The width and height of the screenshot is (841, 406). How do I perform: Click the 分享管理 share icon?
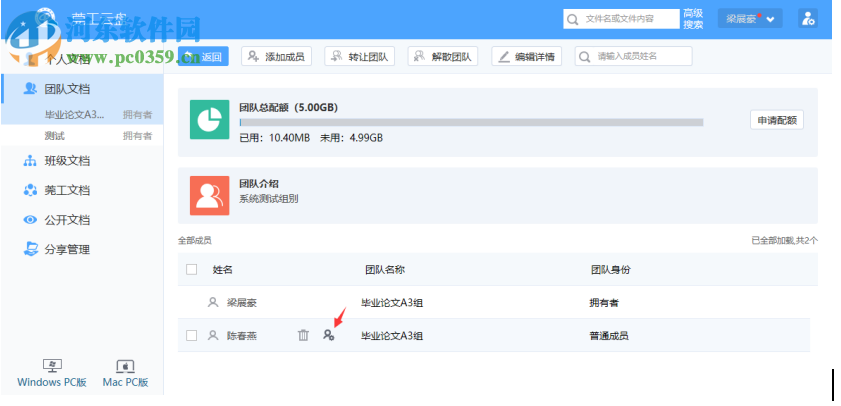[31, 249]
